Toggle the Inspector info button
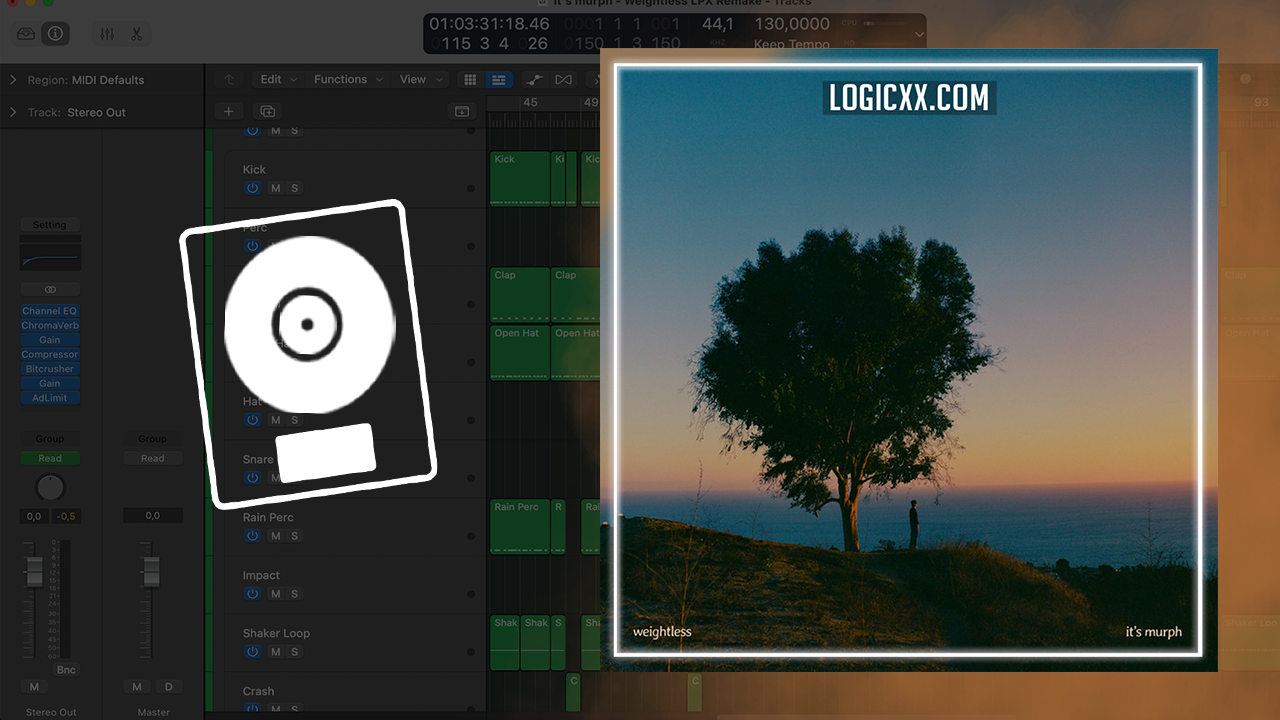Viewport: 1280px width, 720px height. [x=55, y=34]
